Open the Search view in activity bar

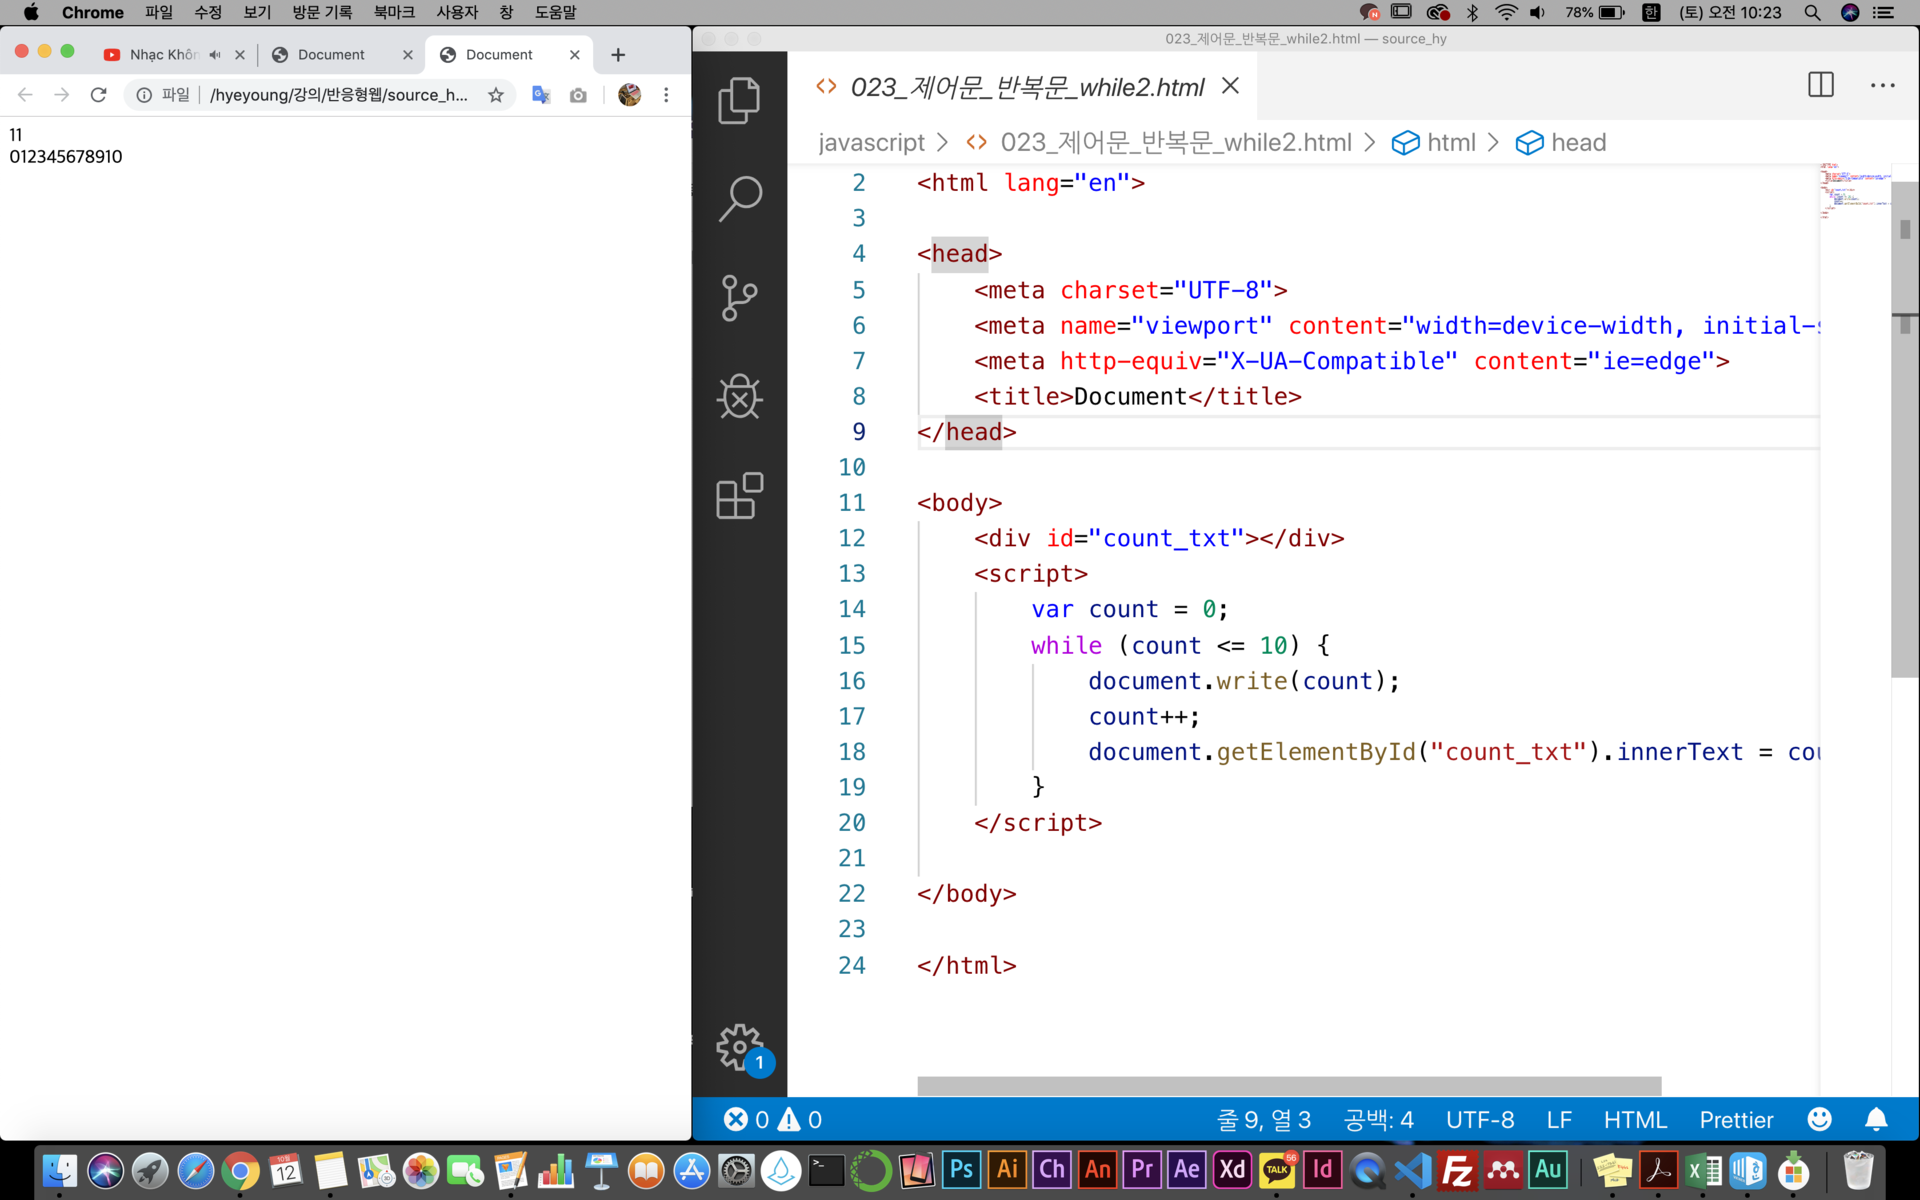739,198
